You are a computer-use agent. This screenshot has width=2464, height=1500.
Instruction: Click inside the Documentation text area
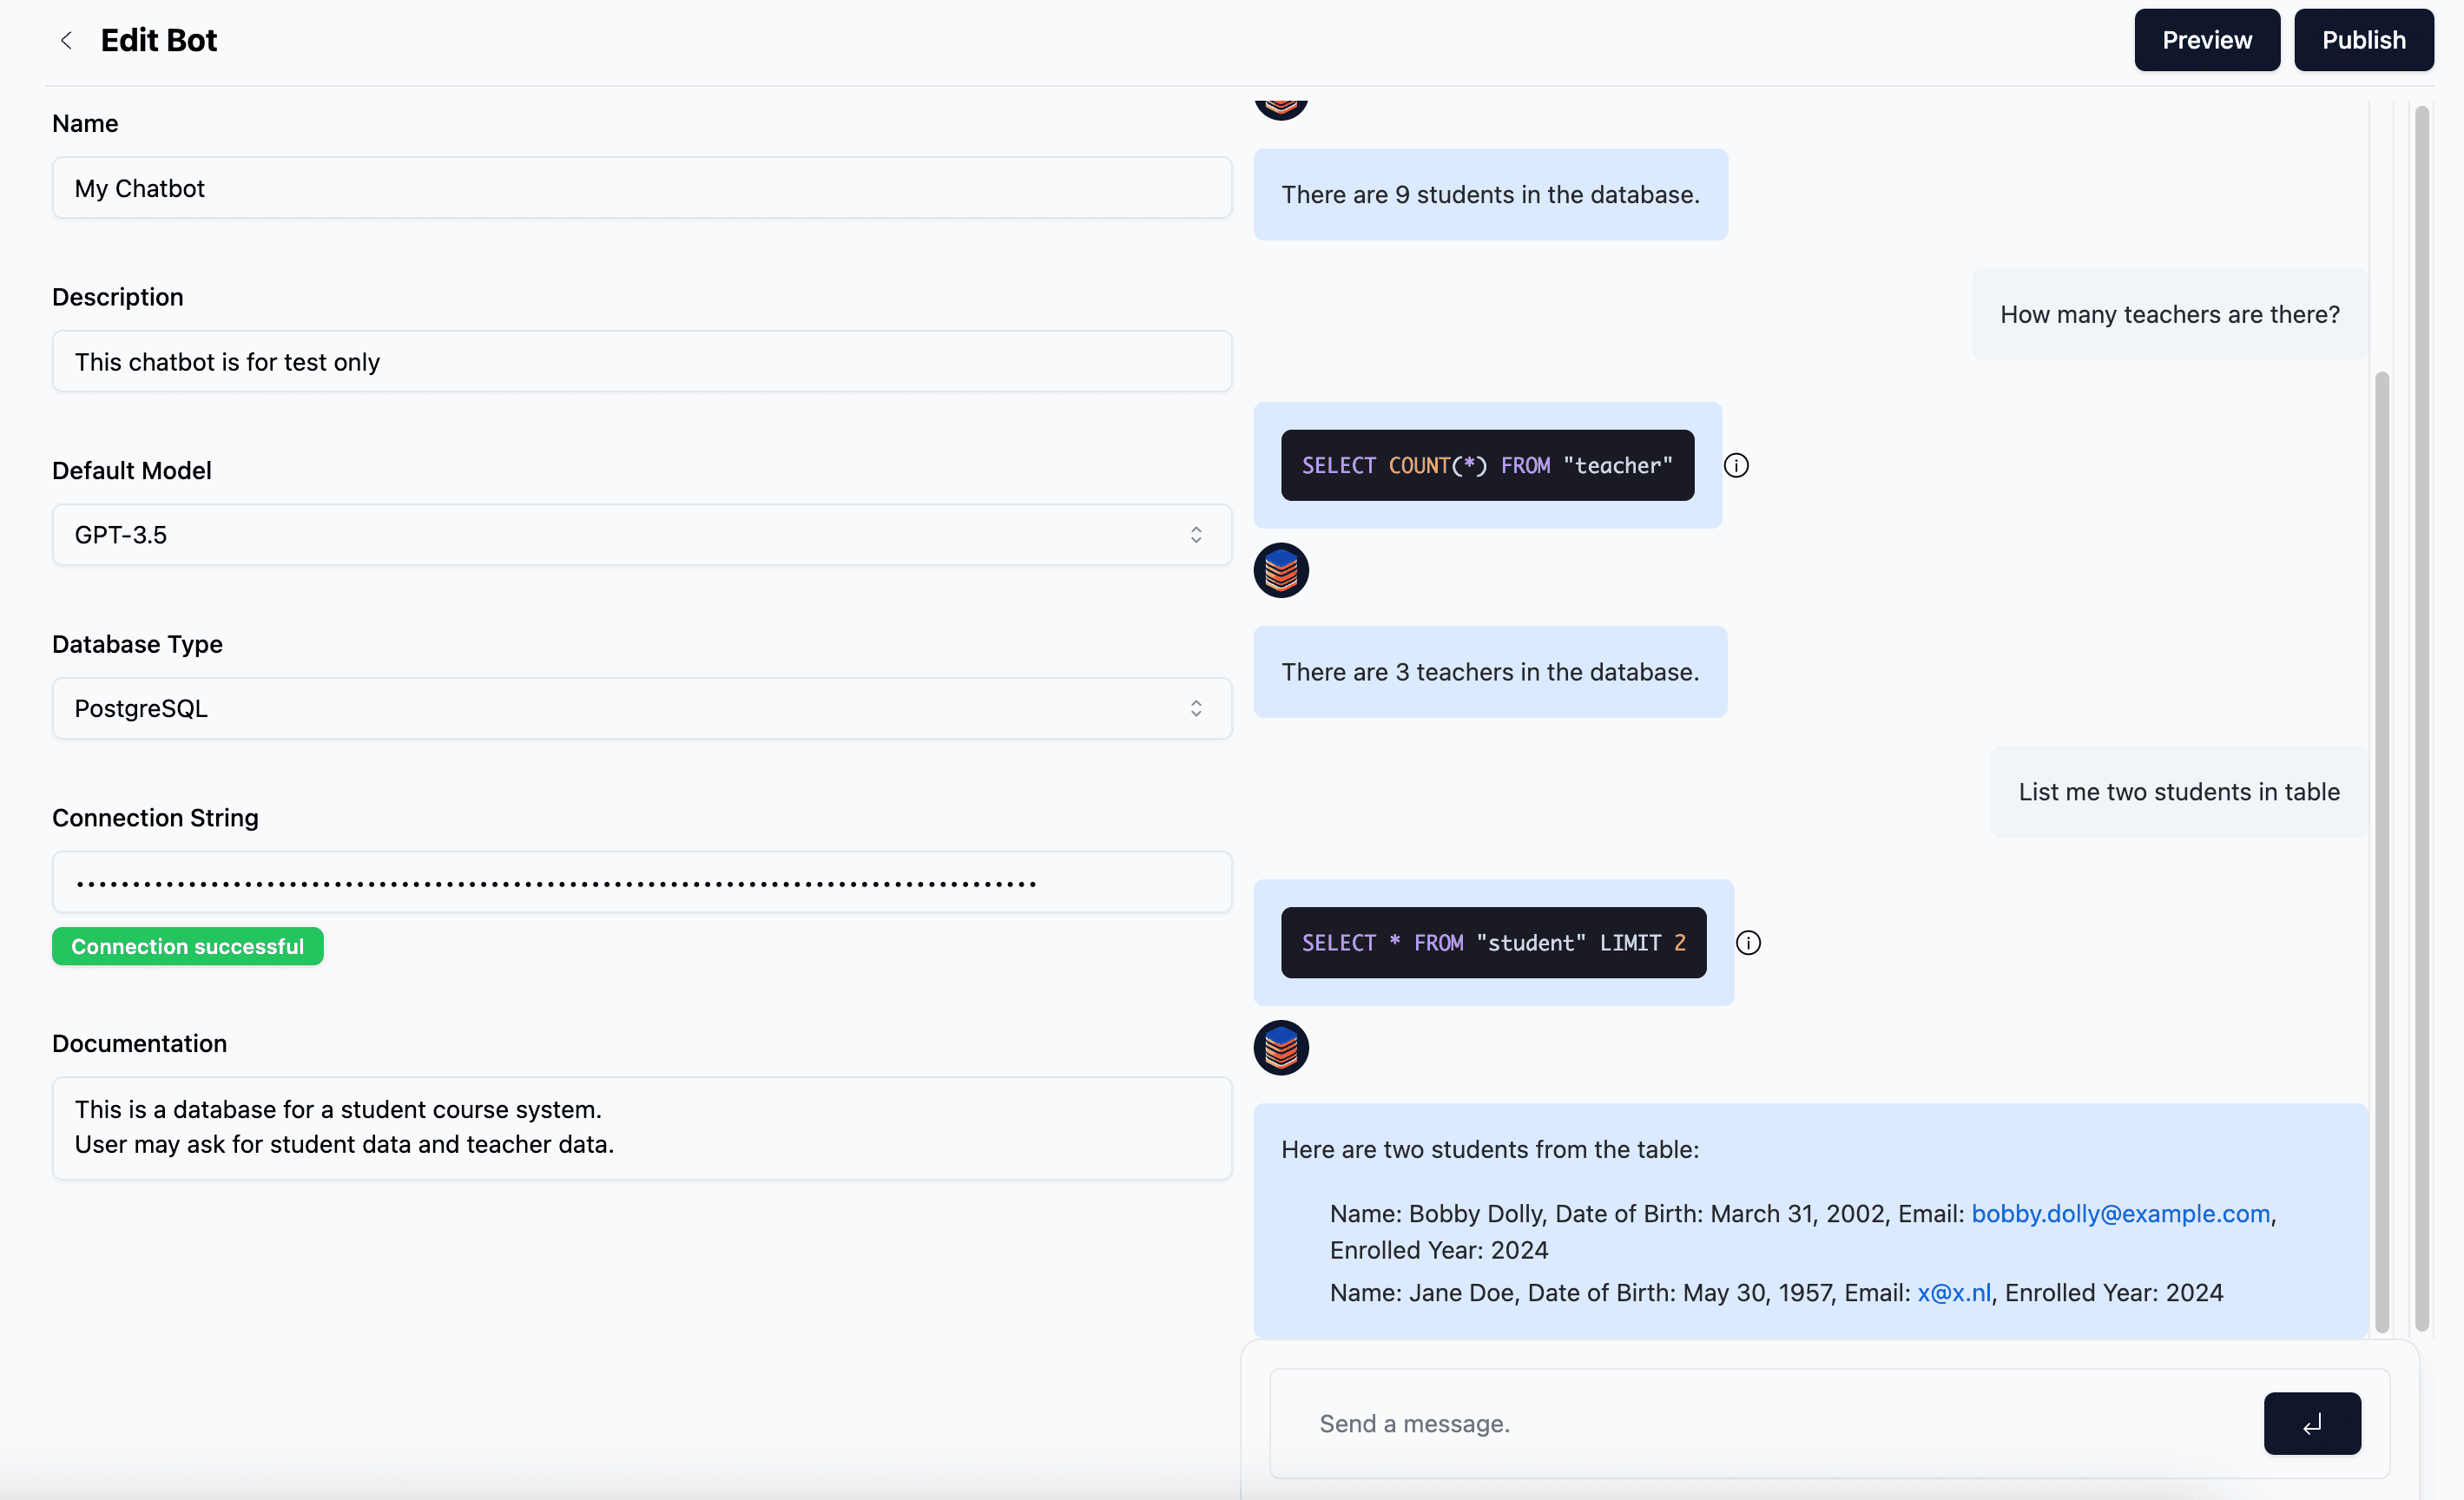(641, 1127)
